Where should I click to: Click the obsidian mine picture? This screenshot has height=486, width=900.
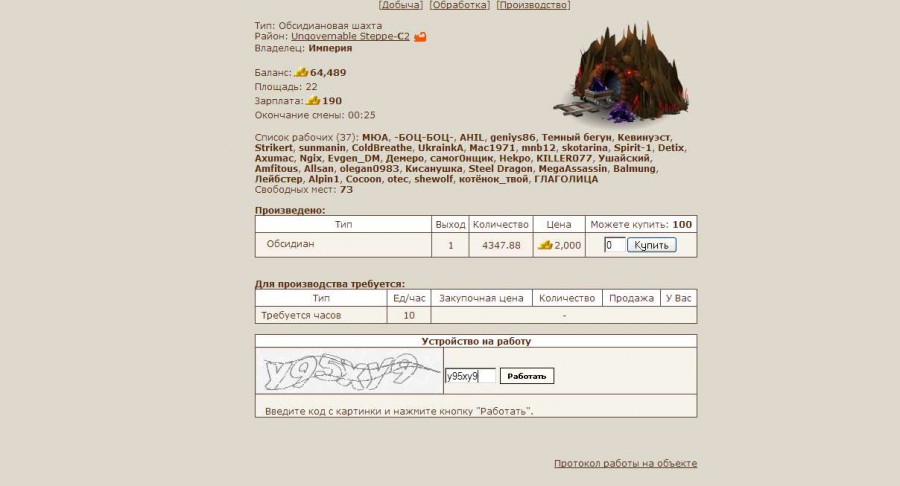coord(622,73)
